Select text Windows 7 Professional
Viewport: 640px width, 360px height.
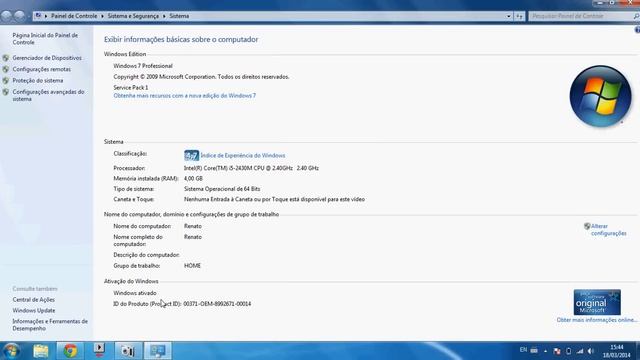[x=143, y=66]
